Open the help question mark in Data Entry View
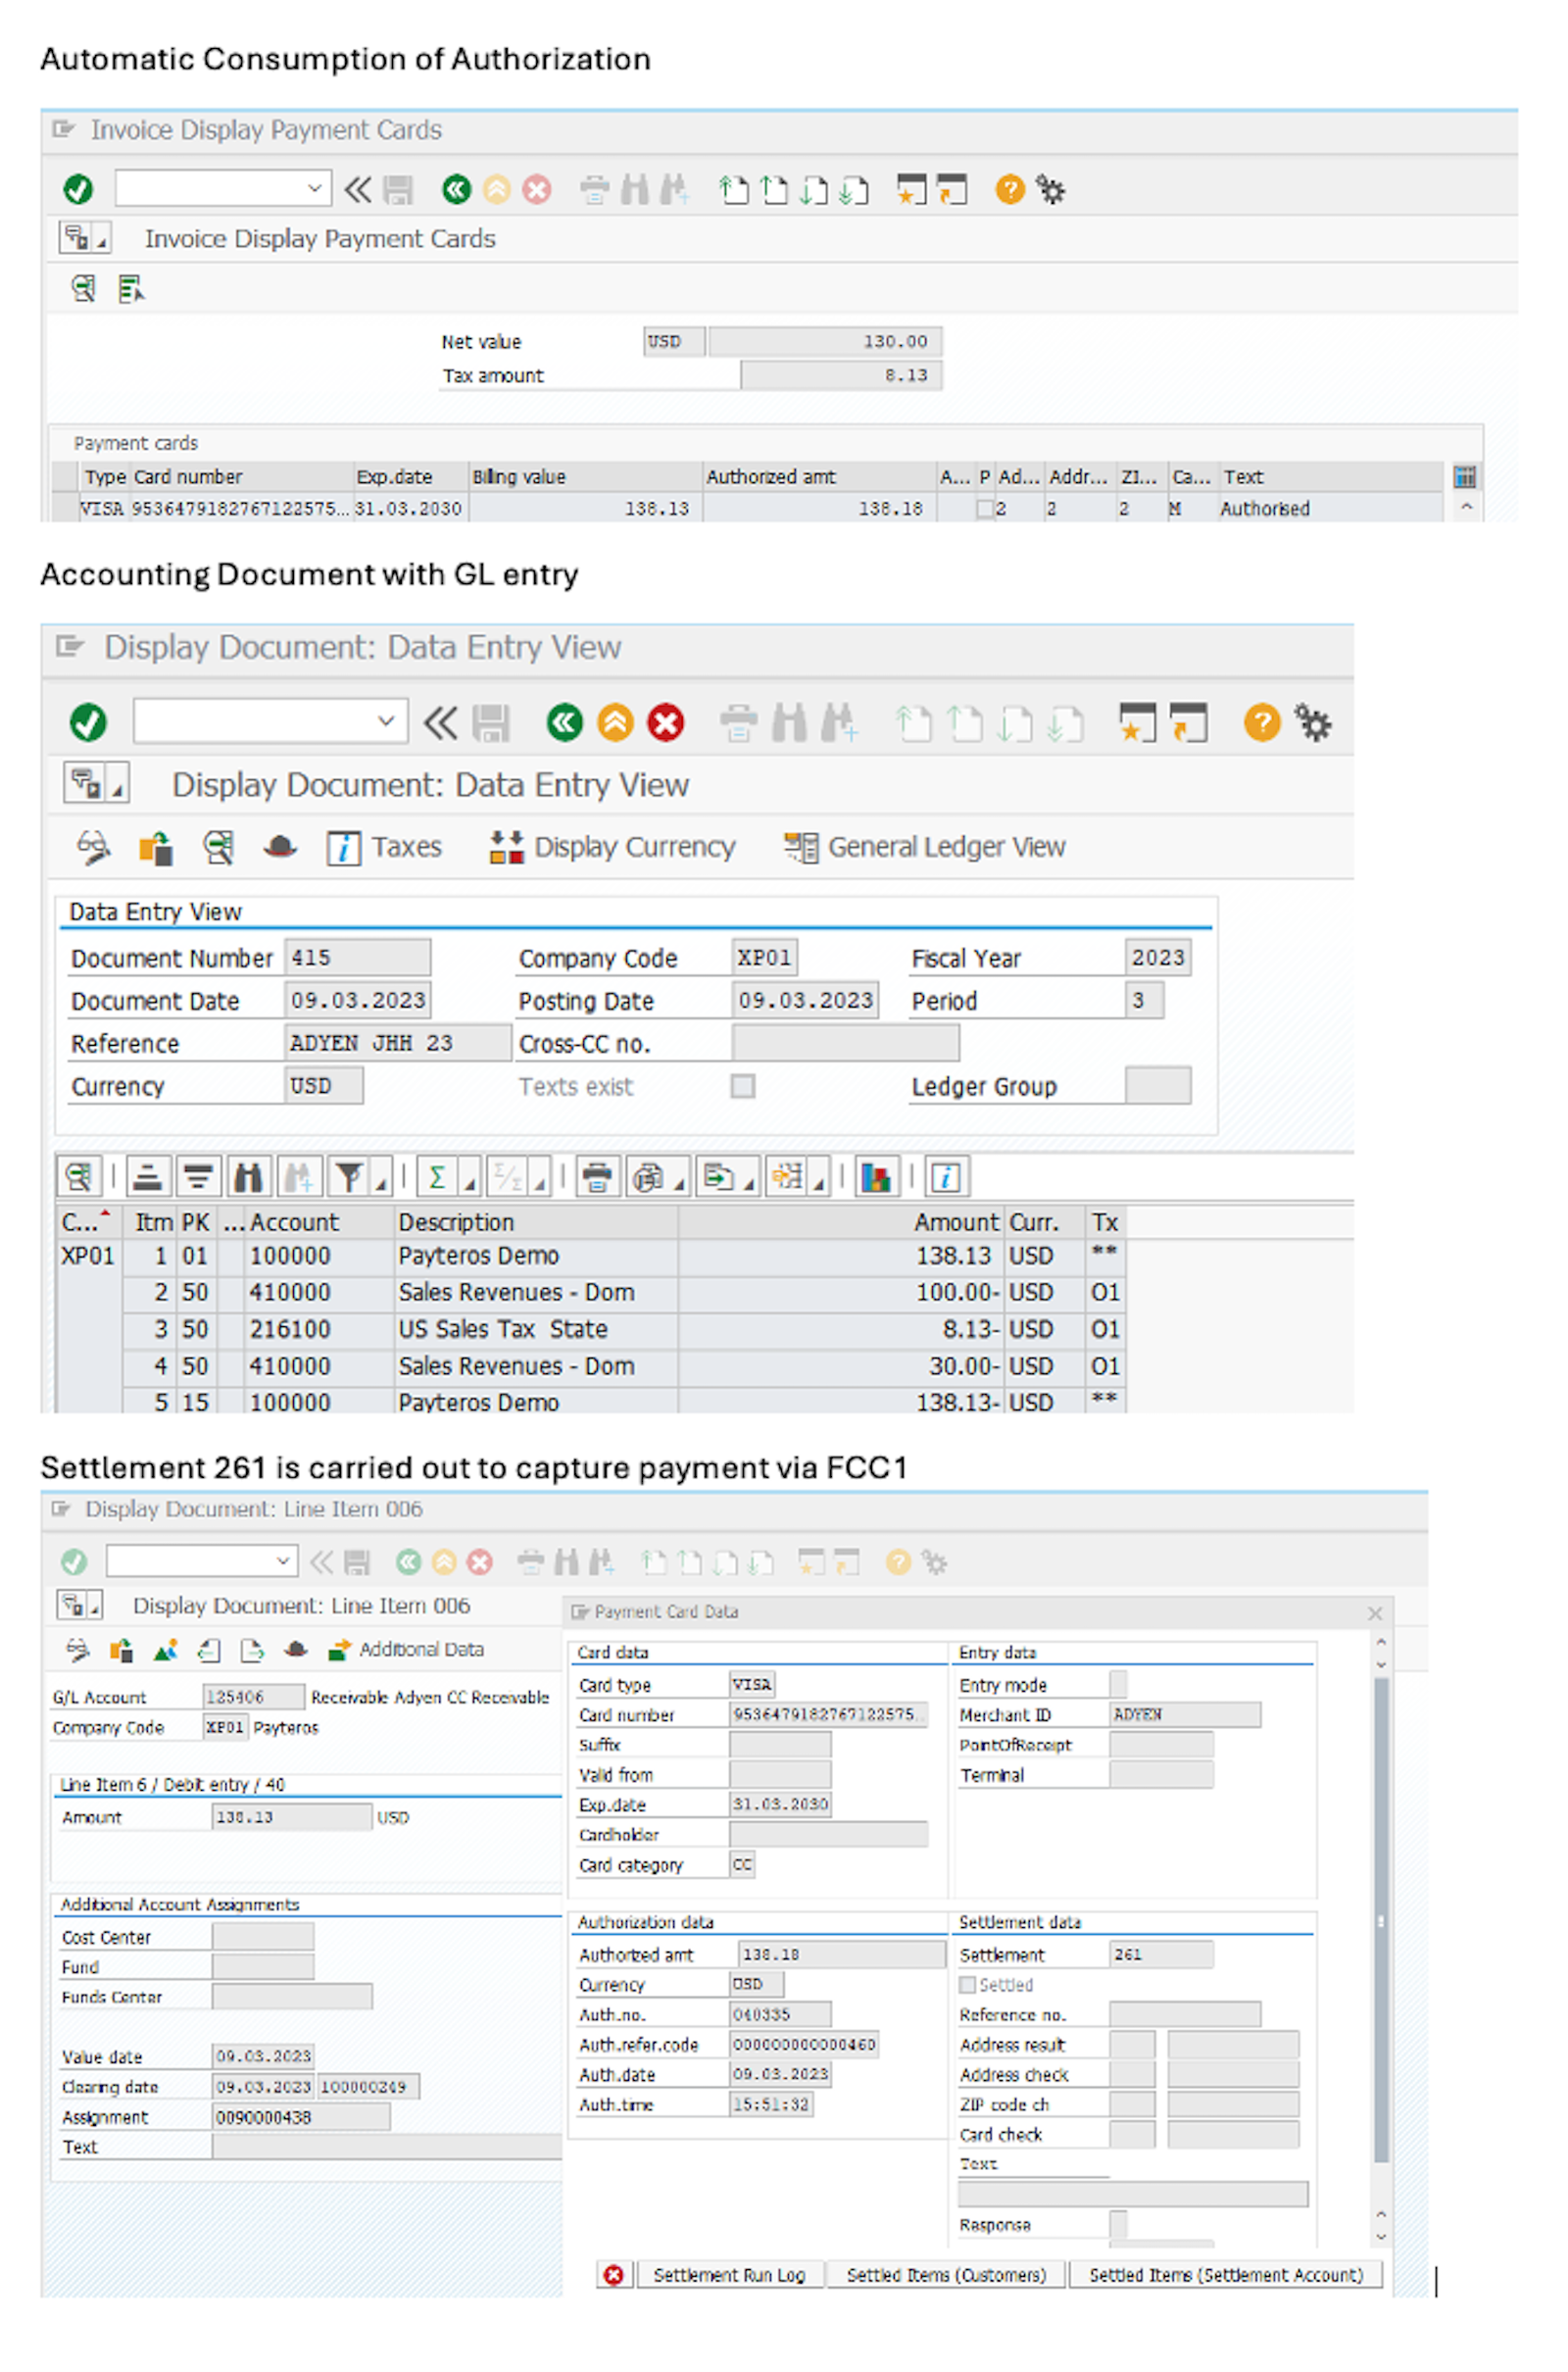This screenshot has width=1568, height=2372. coord(1262,722)
